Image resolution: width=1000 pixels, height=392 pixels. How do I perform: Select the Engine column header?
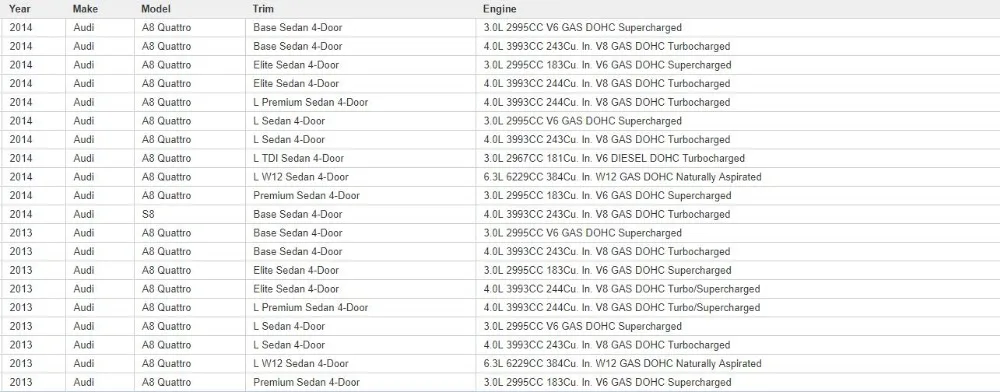click(x=499, y=9)
